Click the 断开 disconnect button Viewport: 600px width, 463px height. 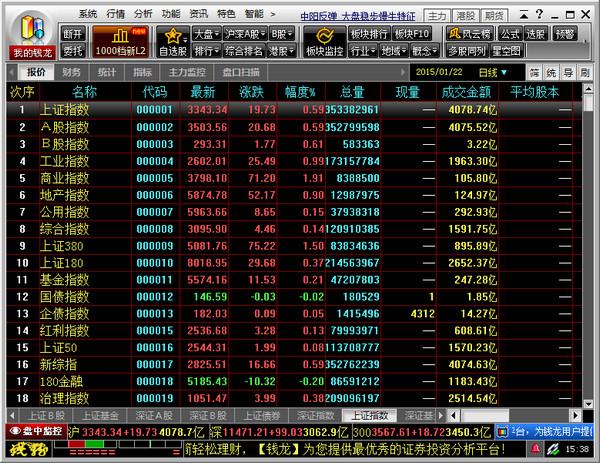point(73,34)
